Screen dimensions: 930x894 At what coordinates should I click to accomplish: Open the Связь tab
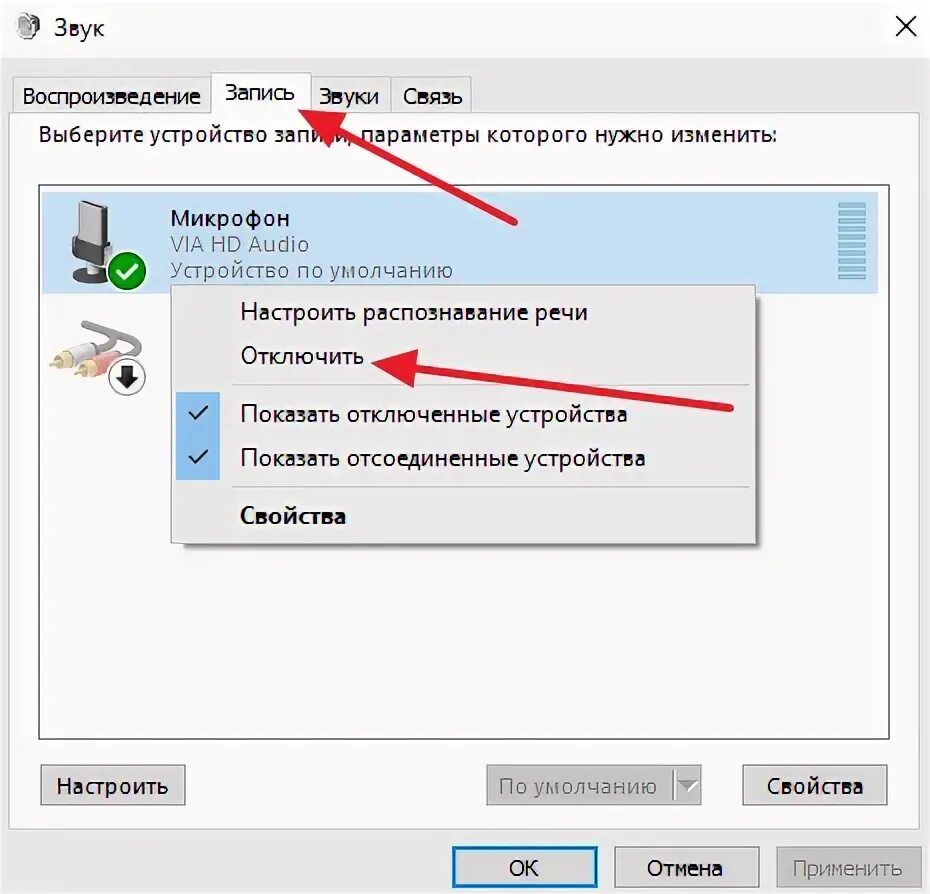[x=432, y=96]
